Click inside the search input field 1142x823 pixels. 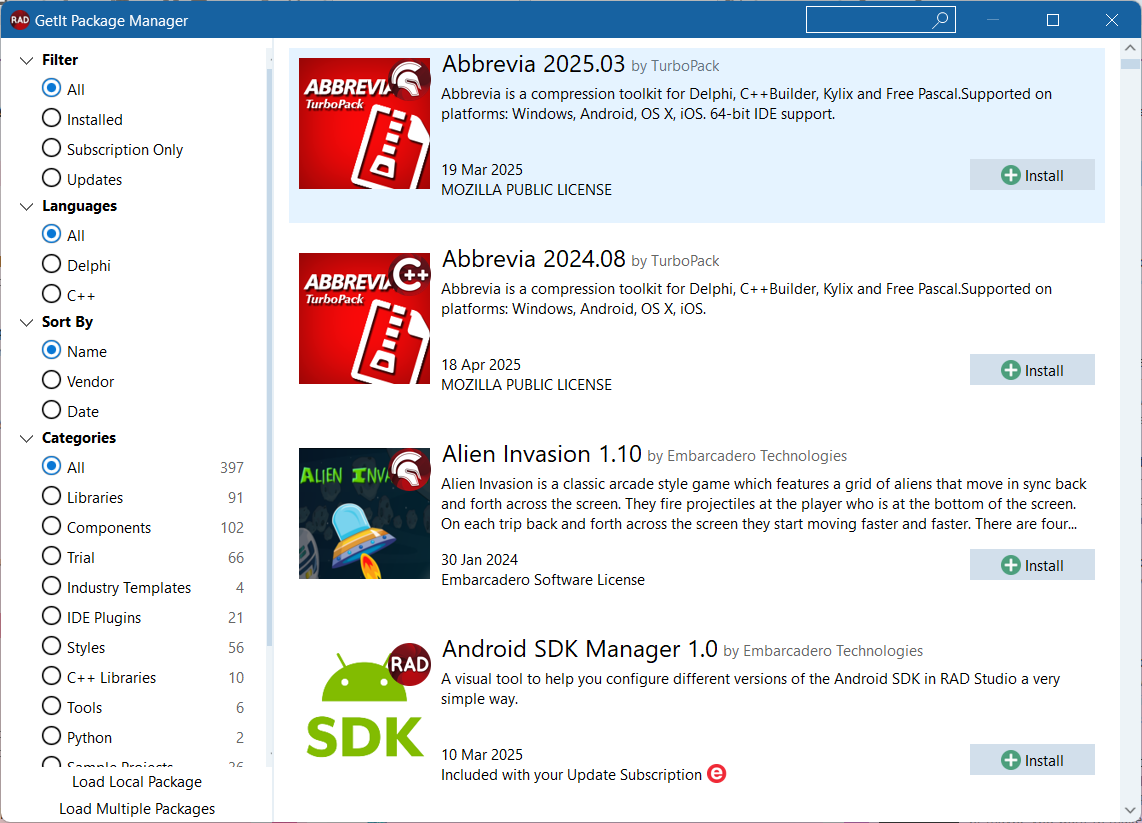[x=866, y=20]
